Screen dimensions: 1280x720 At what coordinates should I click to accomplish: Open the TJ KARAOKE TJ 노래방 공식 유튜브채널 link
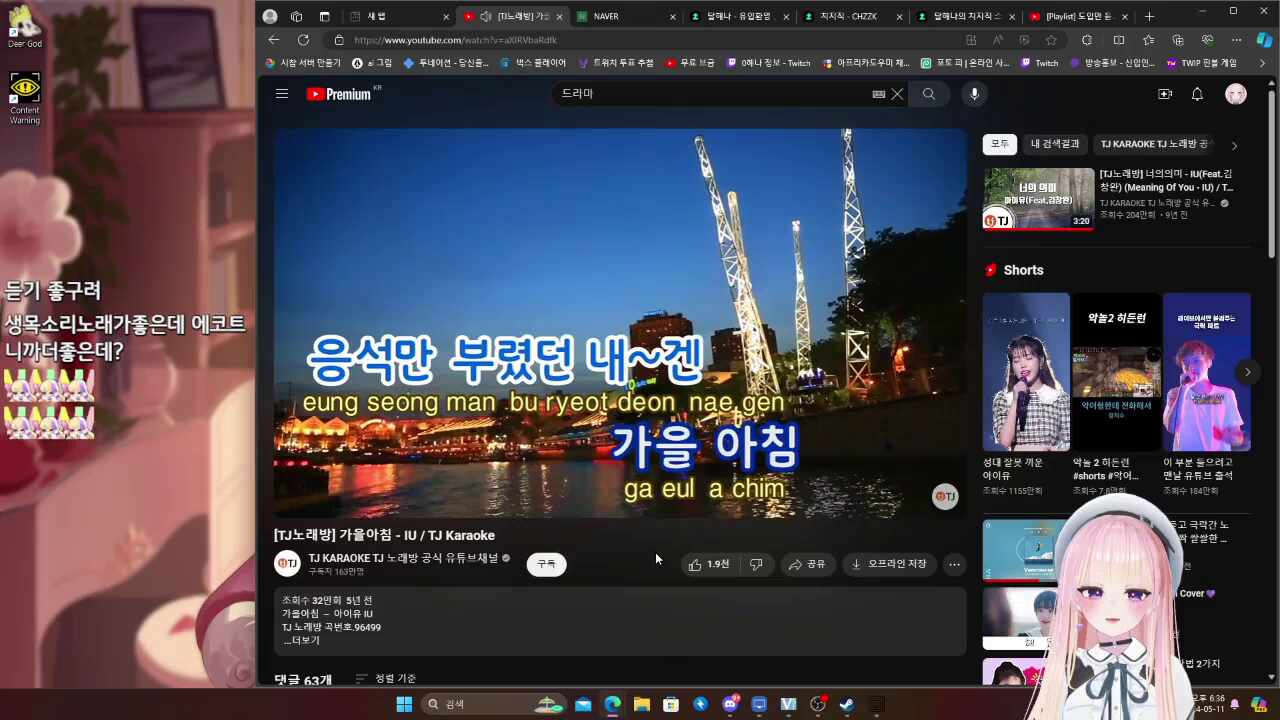[x=403, y=558]
